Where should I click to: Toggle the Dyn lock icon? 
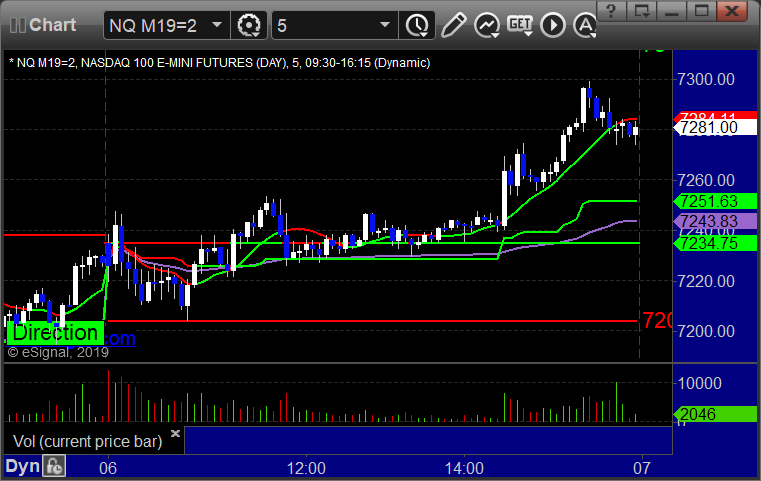pyautogui.click(x=54, y=466)
